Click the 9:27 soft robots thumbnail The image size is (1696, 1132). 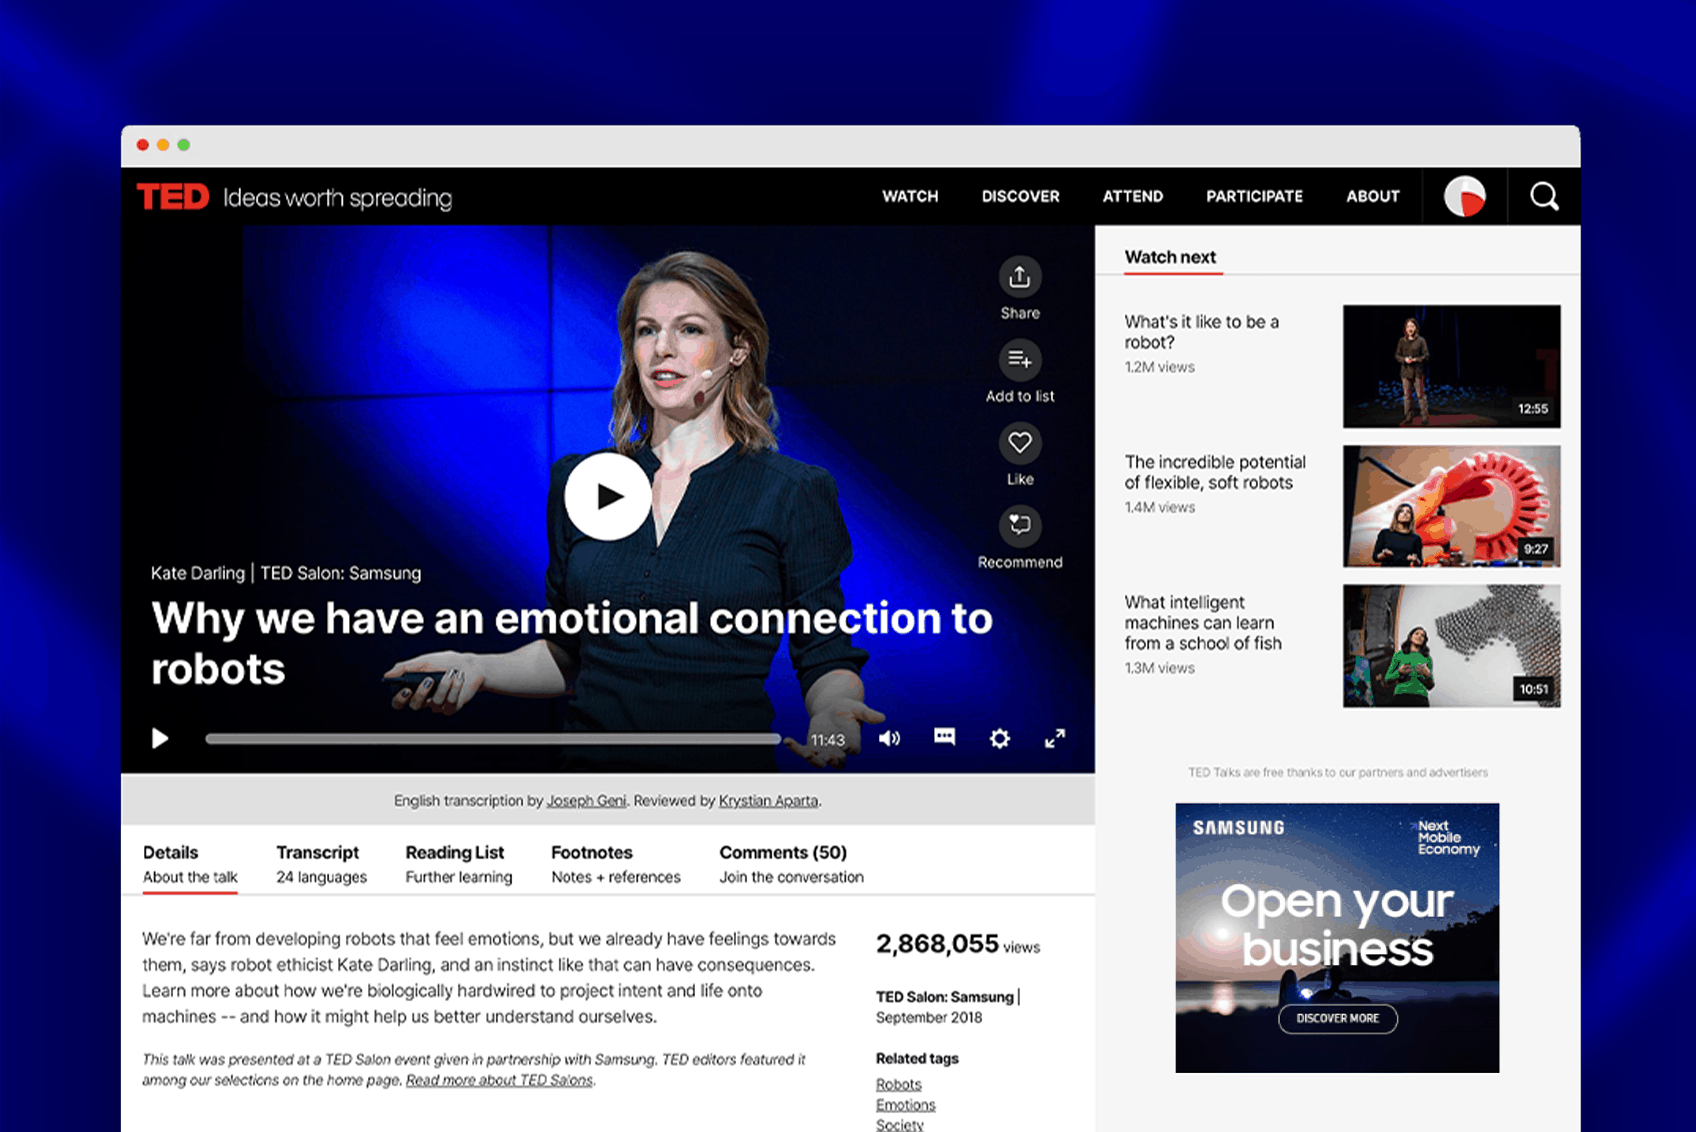coord(1451,506)
